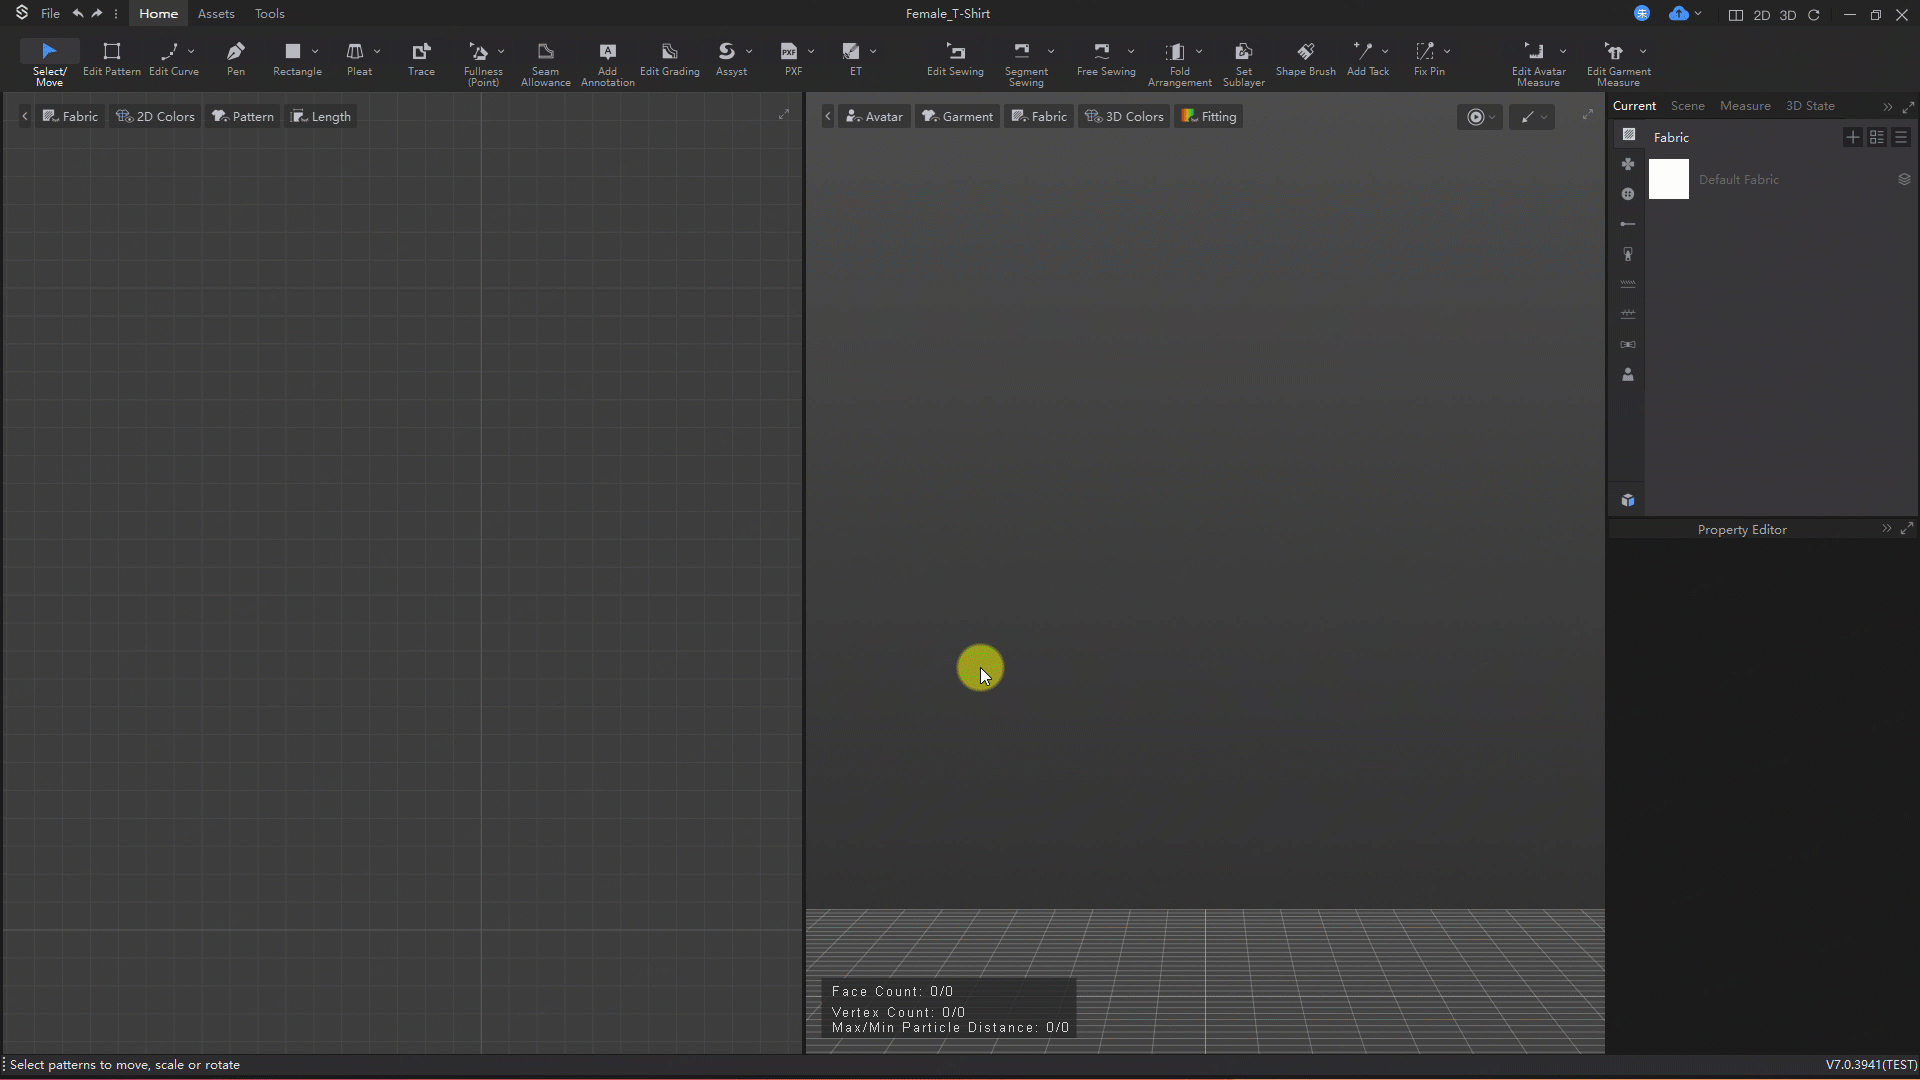Select the Pen tool
1920x1080 pixels.
pos(235,58)
